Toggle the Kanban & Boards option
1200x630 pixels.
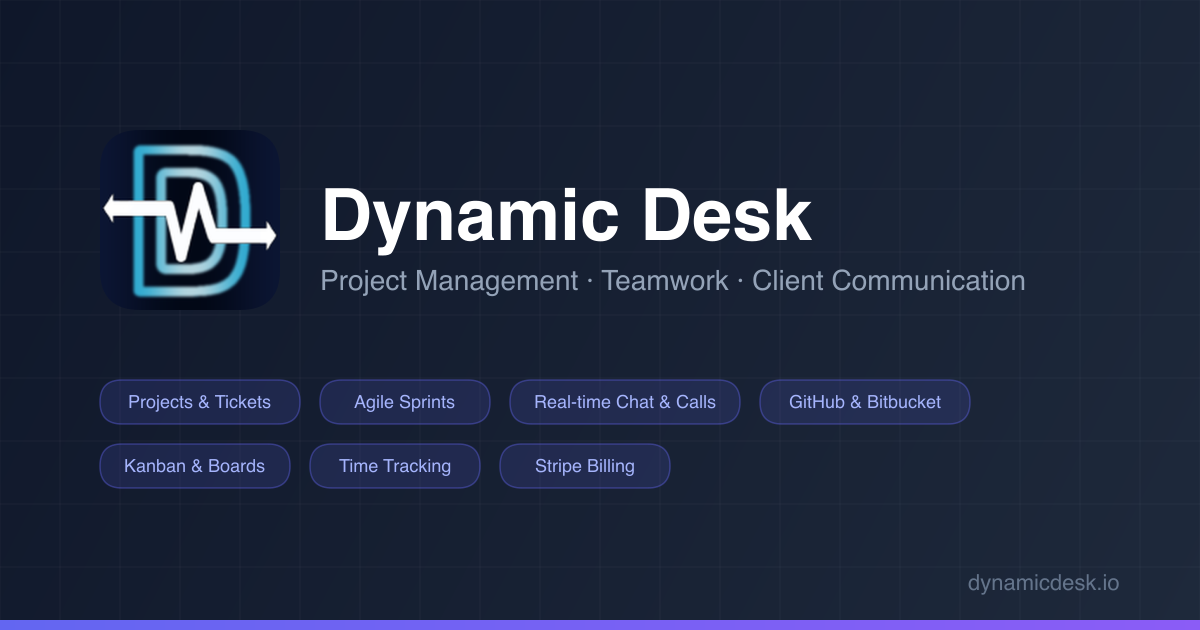click(194, 466)
